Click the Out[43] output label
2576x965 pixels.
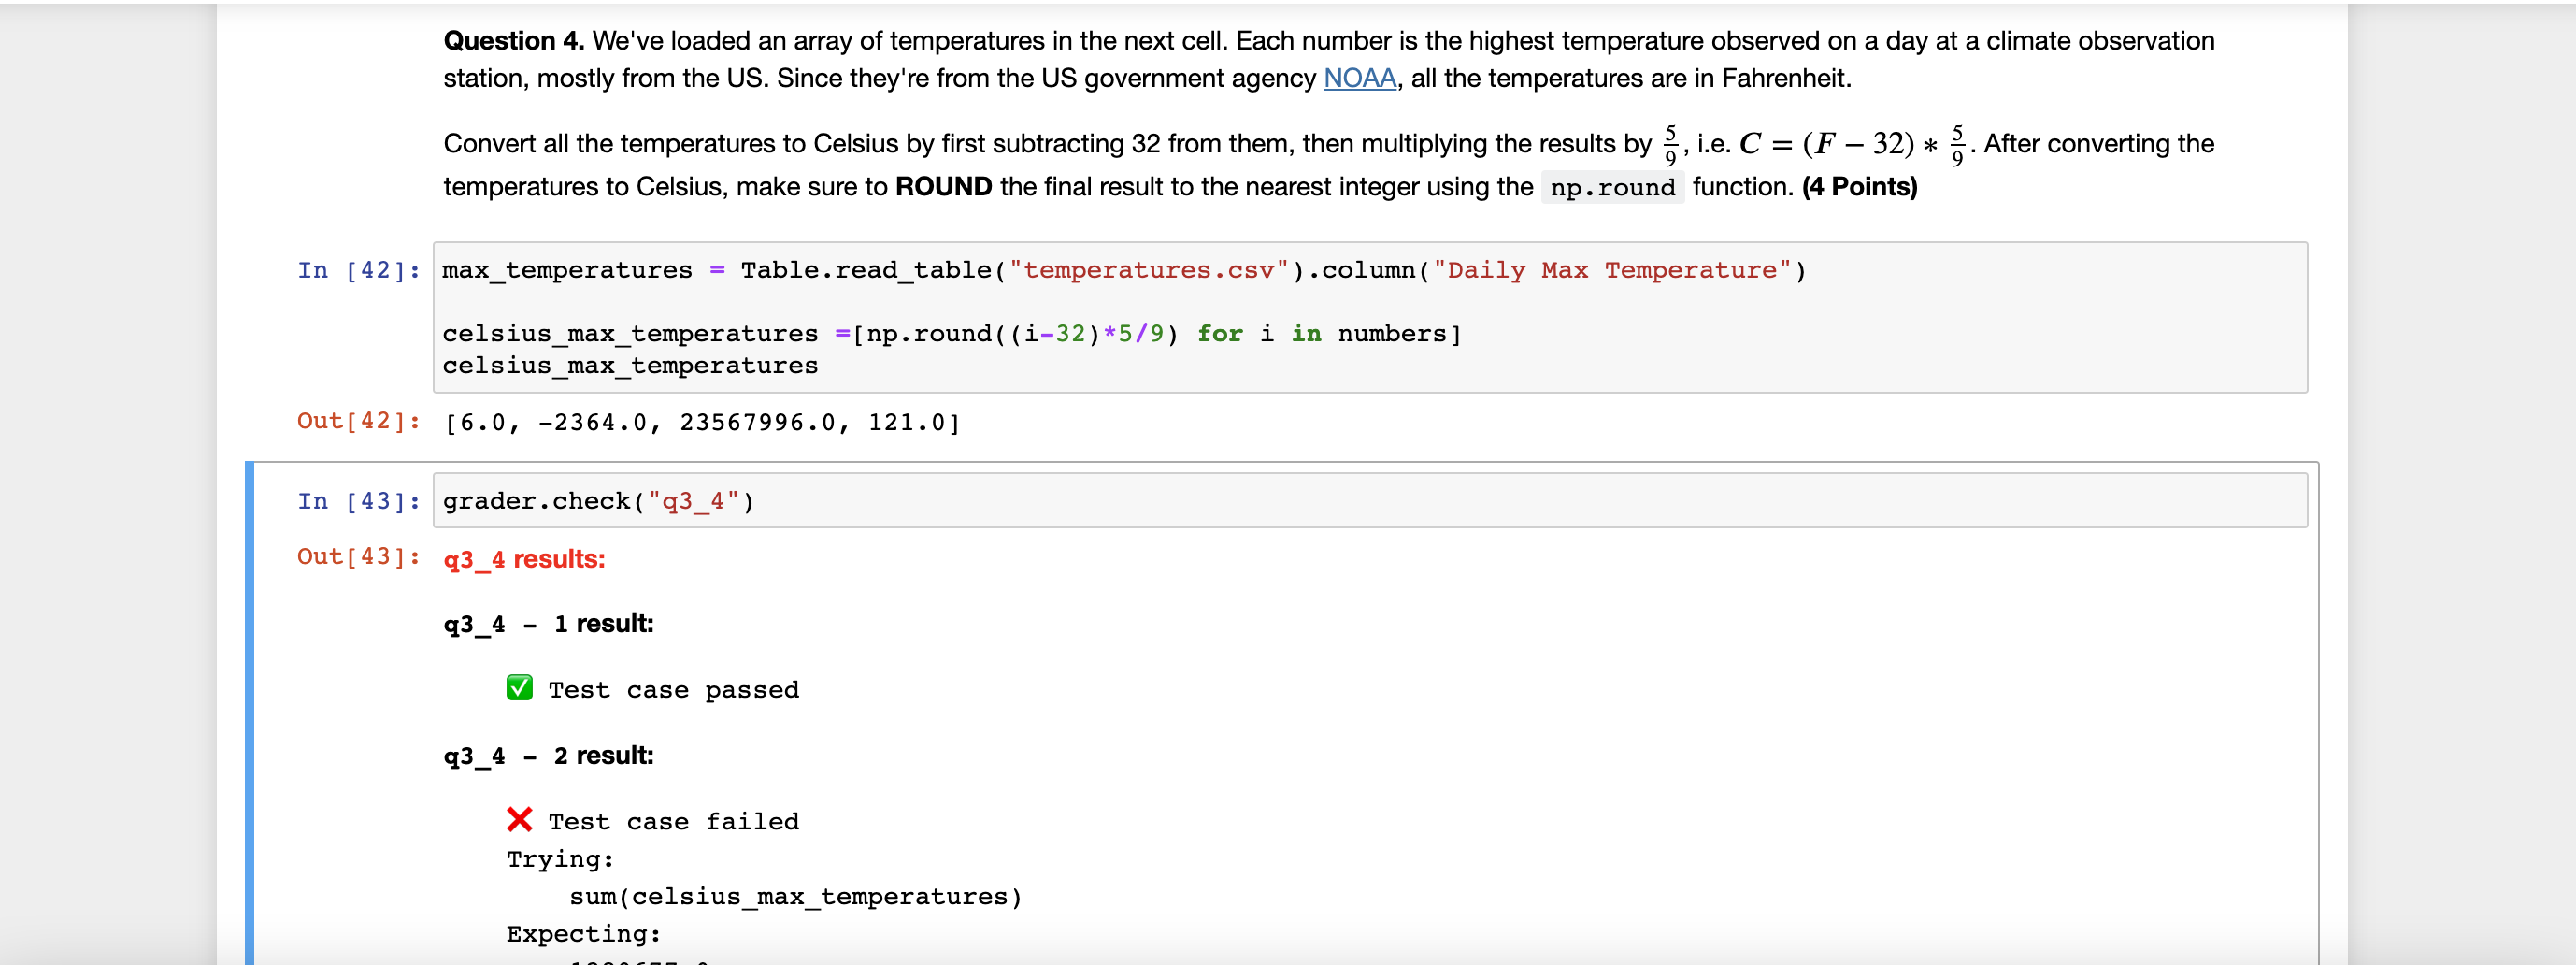(x=358, y=558)
